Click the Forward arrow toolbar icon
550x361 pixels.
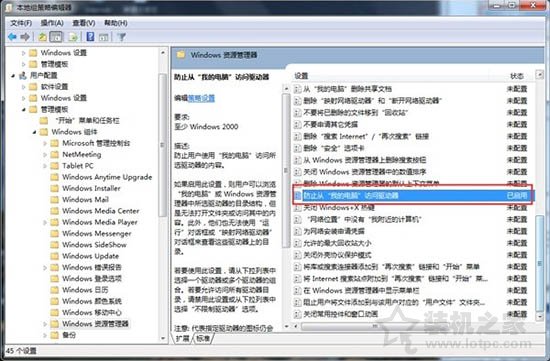click(x=25, y=37)
